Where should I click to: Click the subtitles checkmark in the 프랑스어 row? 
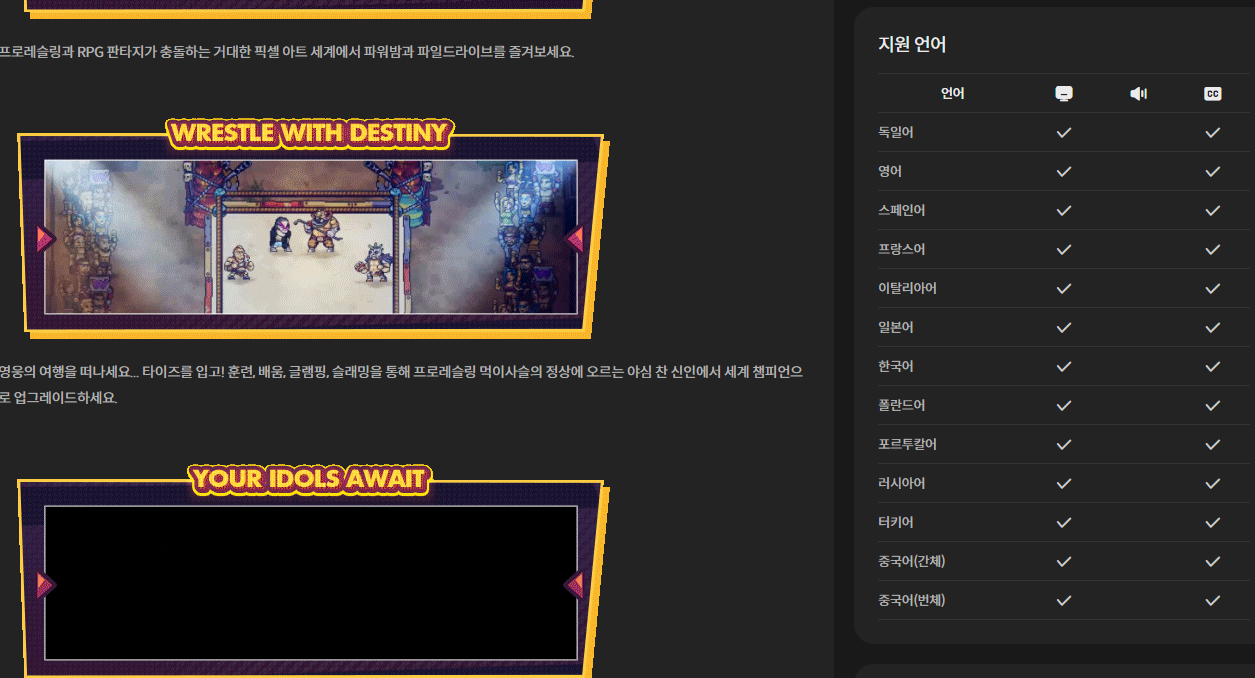click(x=1213, y=249)
